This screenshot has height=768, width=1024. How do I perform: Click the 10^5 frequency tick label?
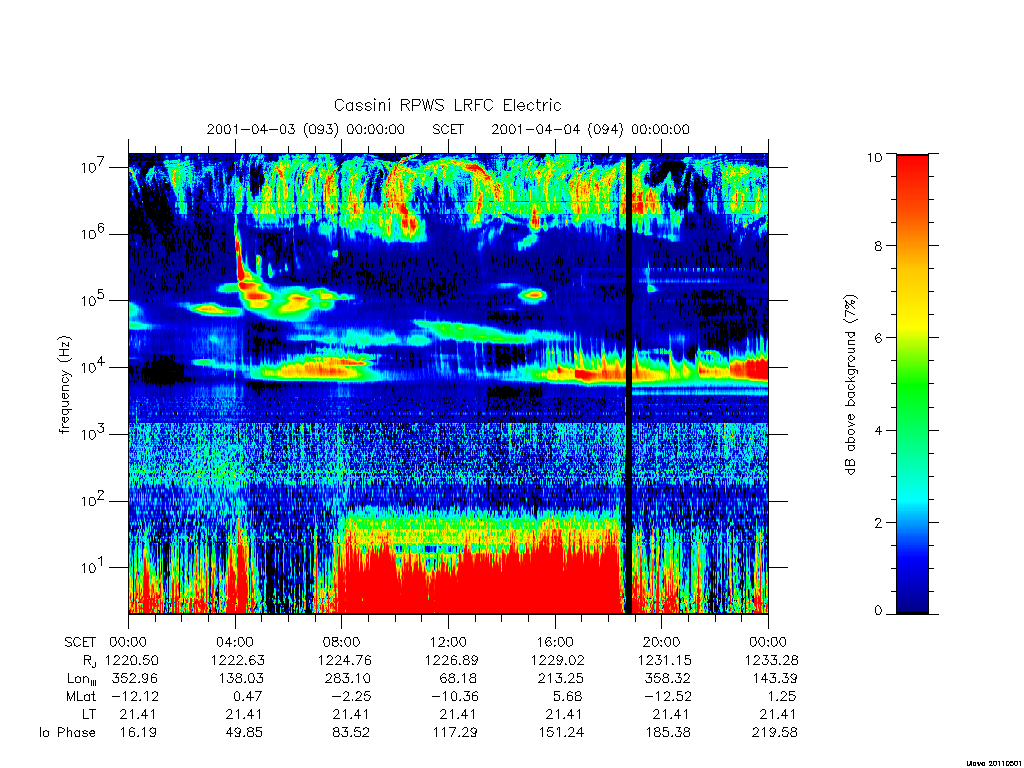[x=94, y=300]
